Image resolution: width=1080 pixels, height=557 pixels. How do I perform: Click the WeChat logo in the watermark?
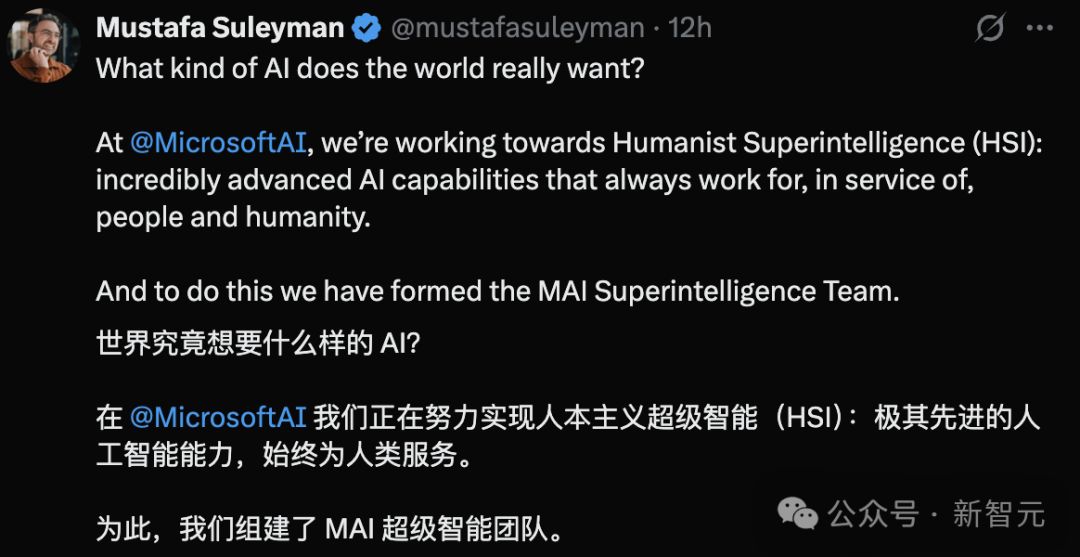pos(798,514)
